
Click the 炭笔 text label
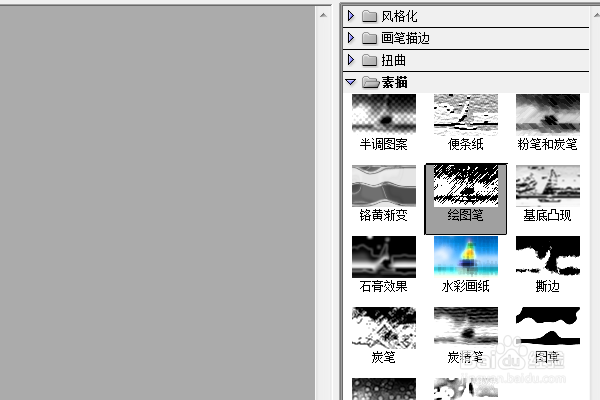tap(383, 358)
